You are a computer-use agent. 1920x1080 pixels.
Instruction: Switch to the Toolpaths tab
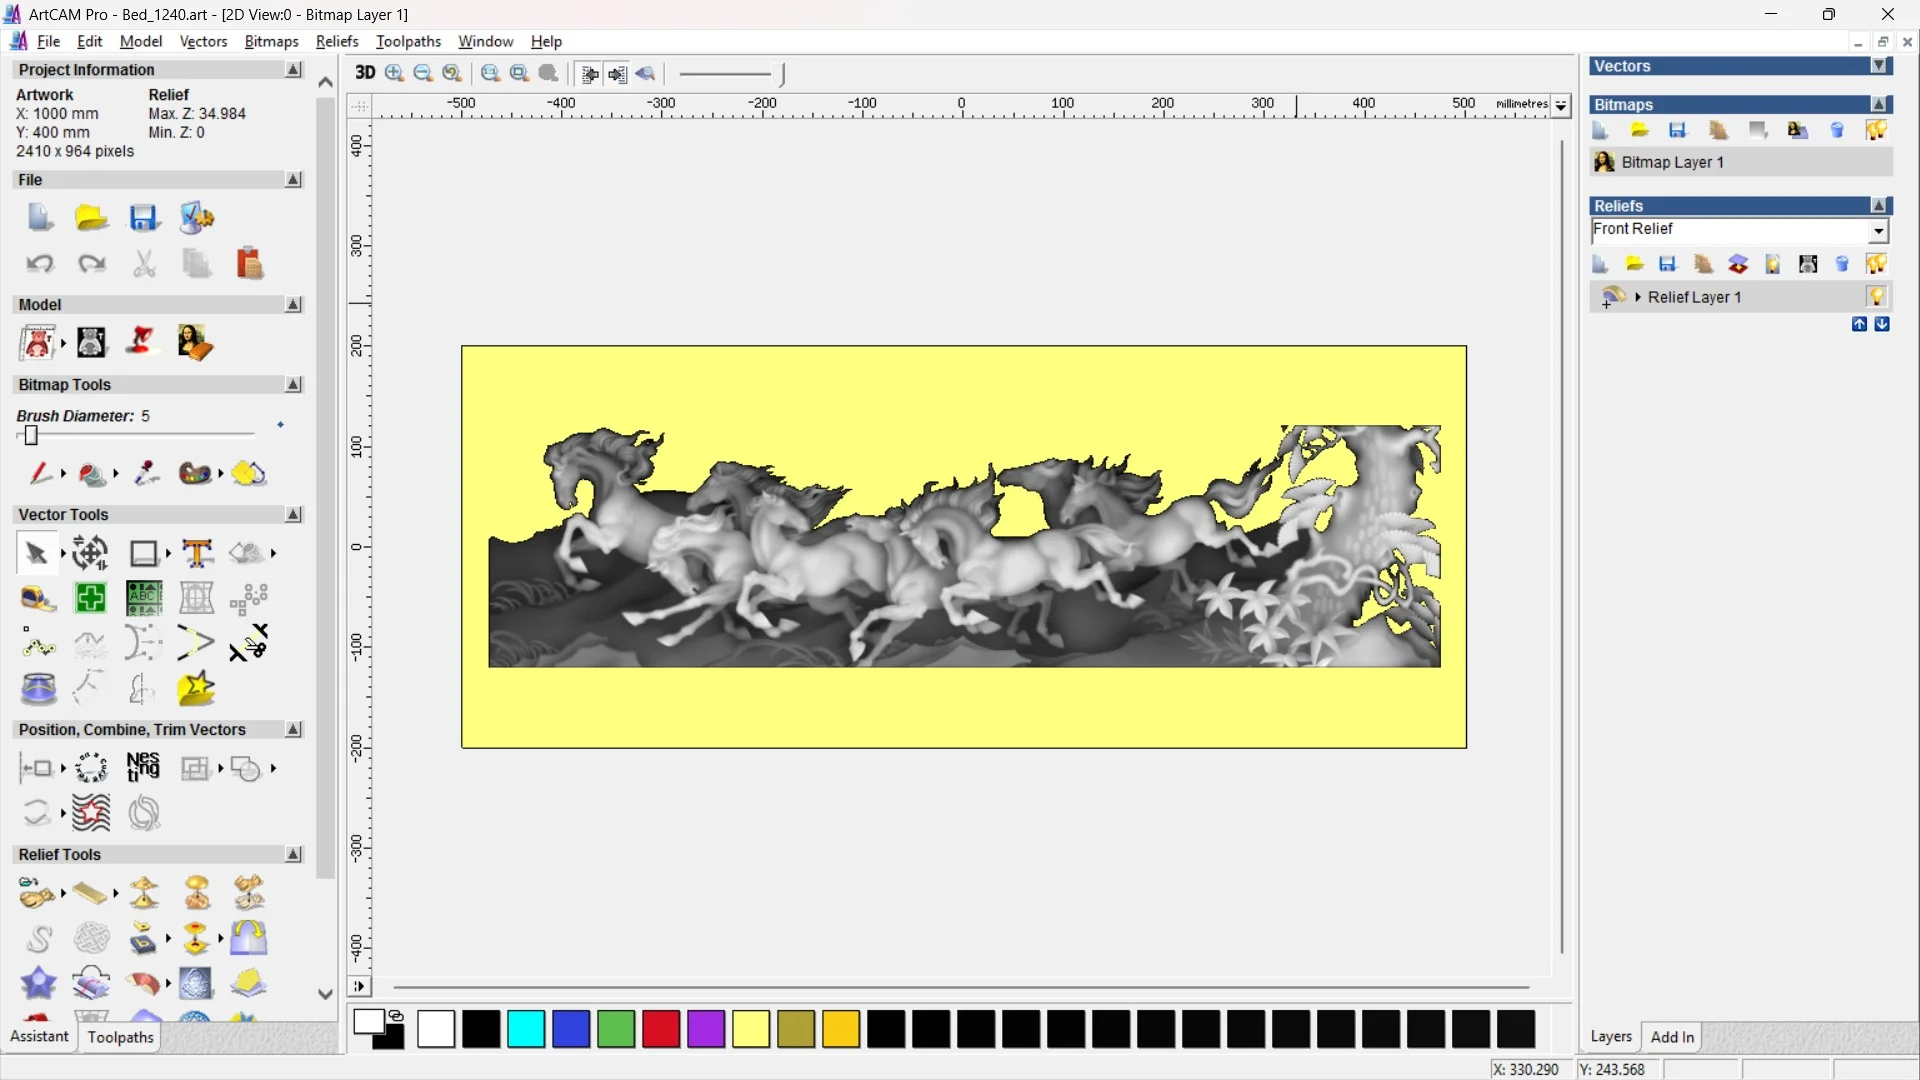tap(120, 1037)
